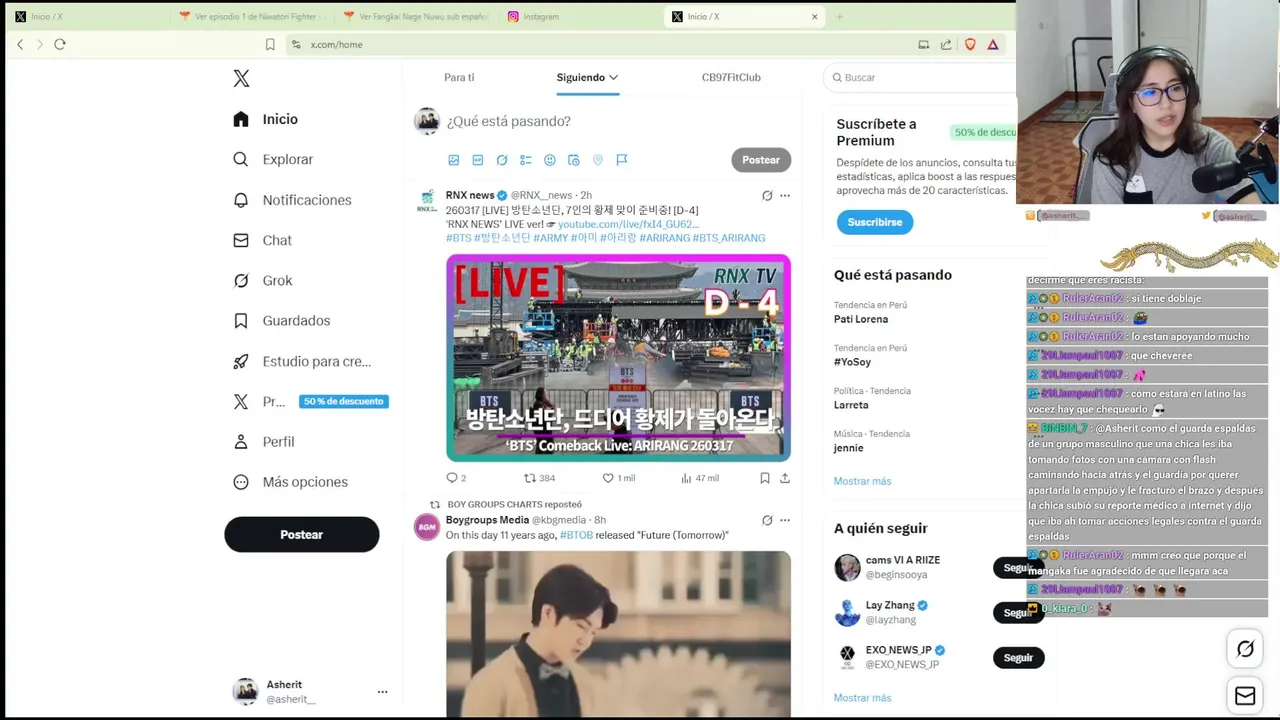
Task: Open the floating messages envelope button
Action: [x=1245, y=696]
